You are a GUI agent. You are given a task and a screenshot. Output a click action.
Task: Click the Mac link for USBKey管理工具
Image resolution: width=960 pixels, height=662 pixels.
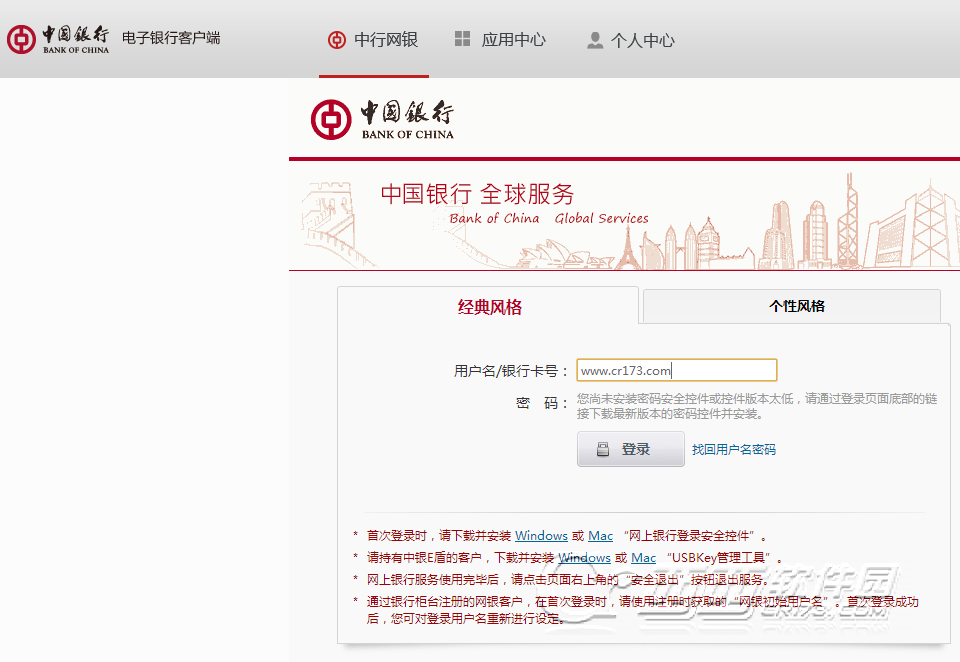point(643,557)
